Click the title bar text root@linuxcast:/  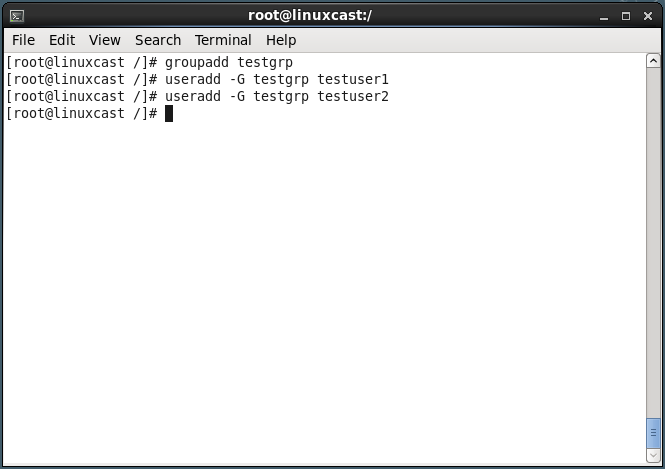310,16
